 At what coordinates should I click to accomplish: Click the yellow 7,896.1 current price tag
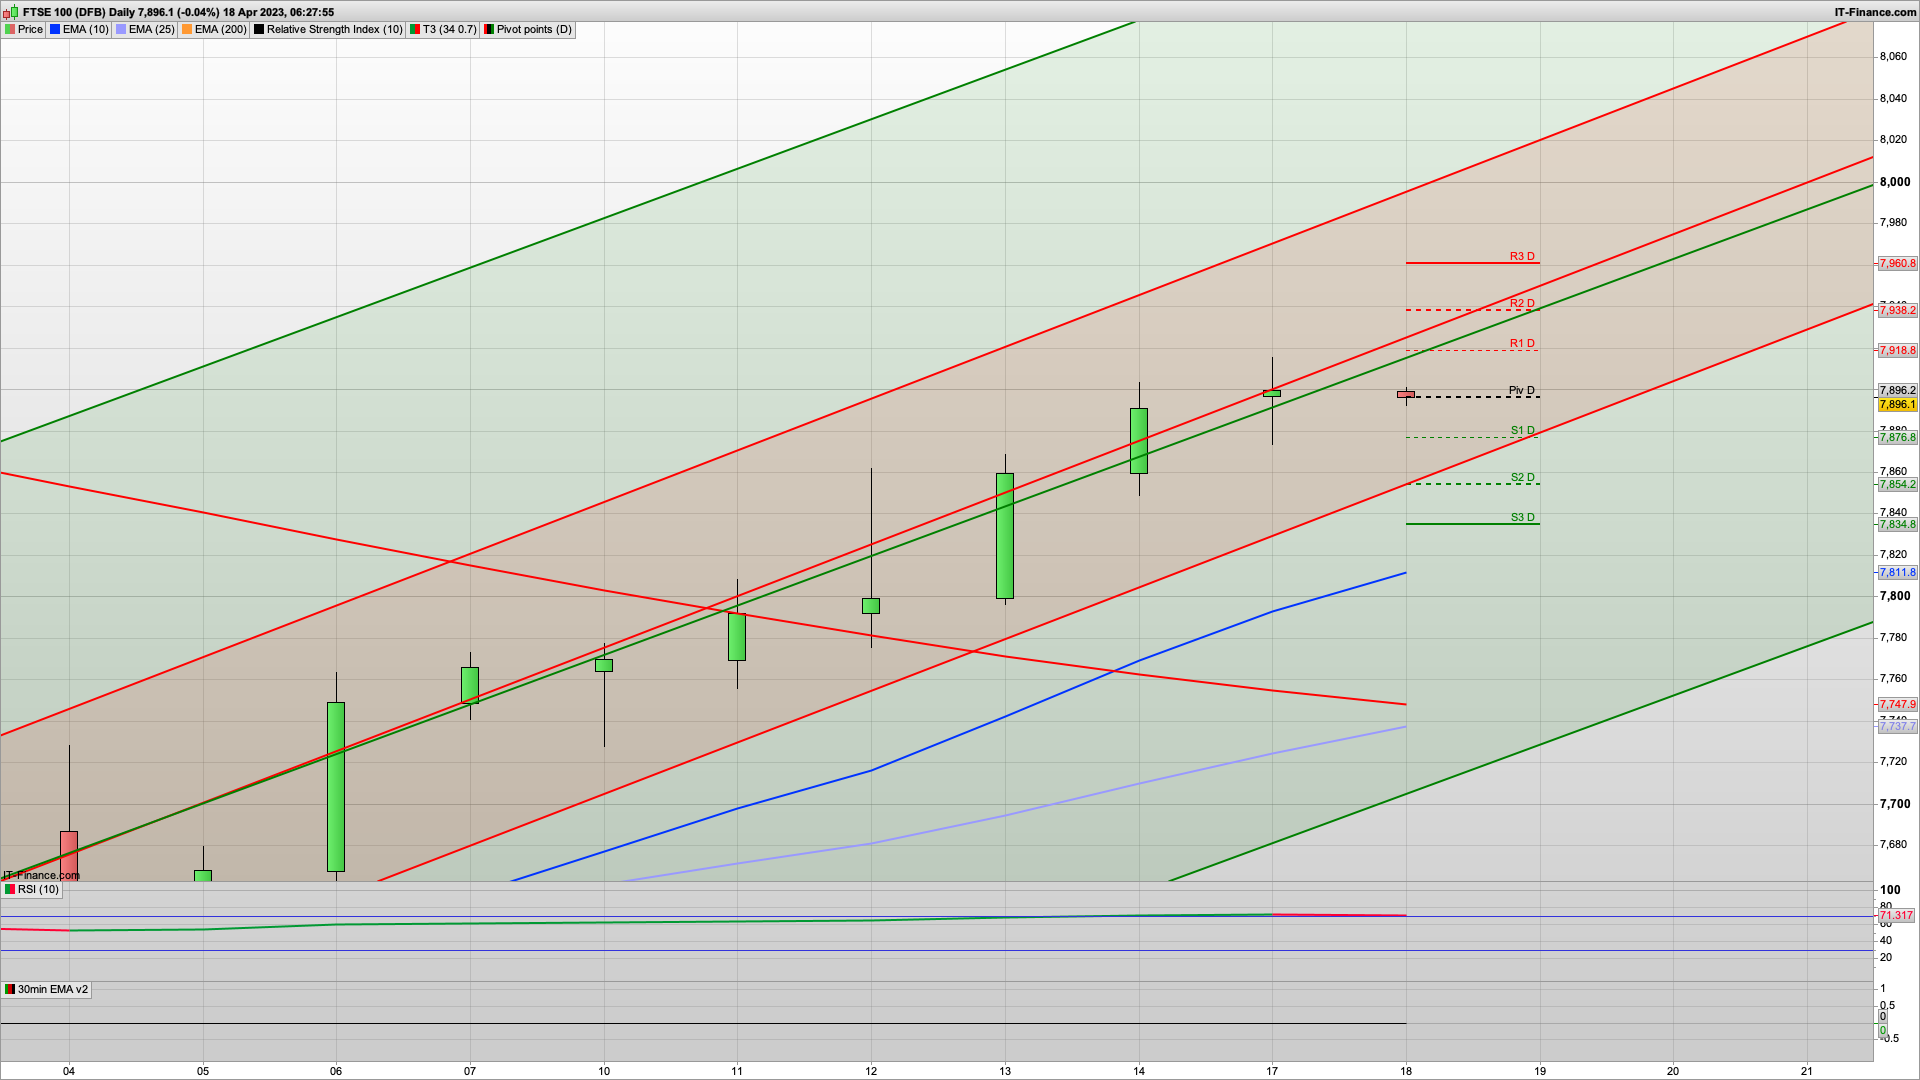pos(1897,404)
